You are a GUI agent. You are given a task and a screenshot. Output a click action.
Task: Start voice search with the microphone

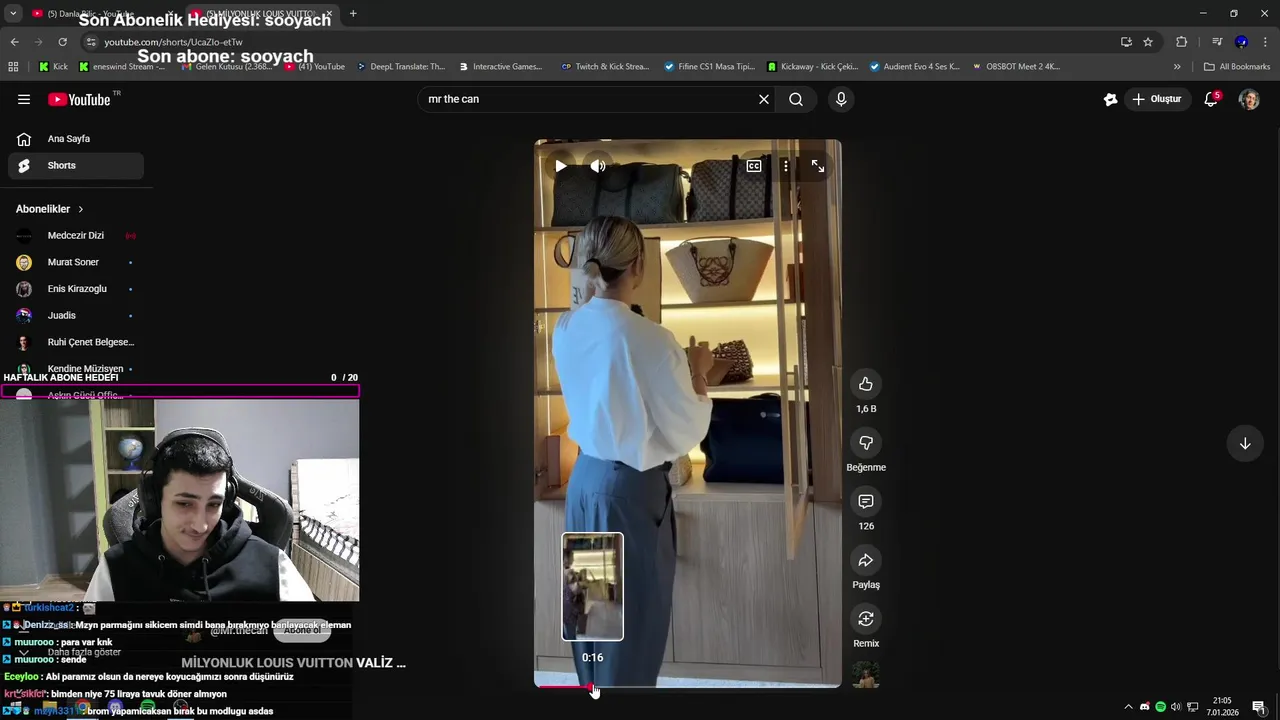pyautogui.click(x=841, y=99)
